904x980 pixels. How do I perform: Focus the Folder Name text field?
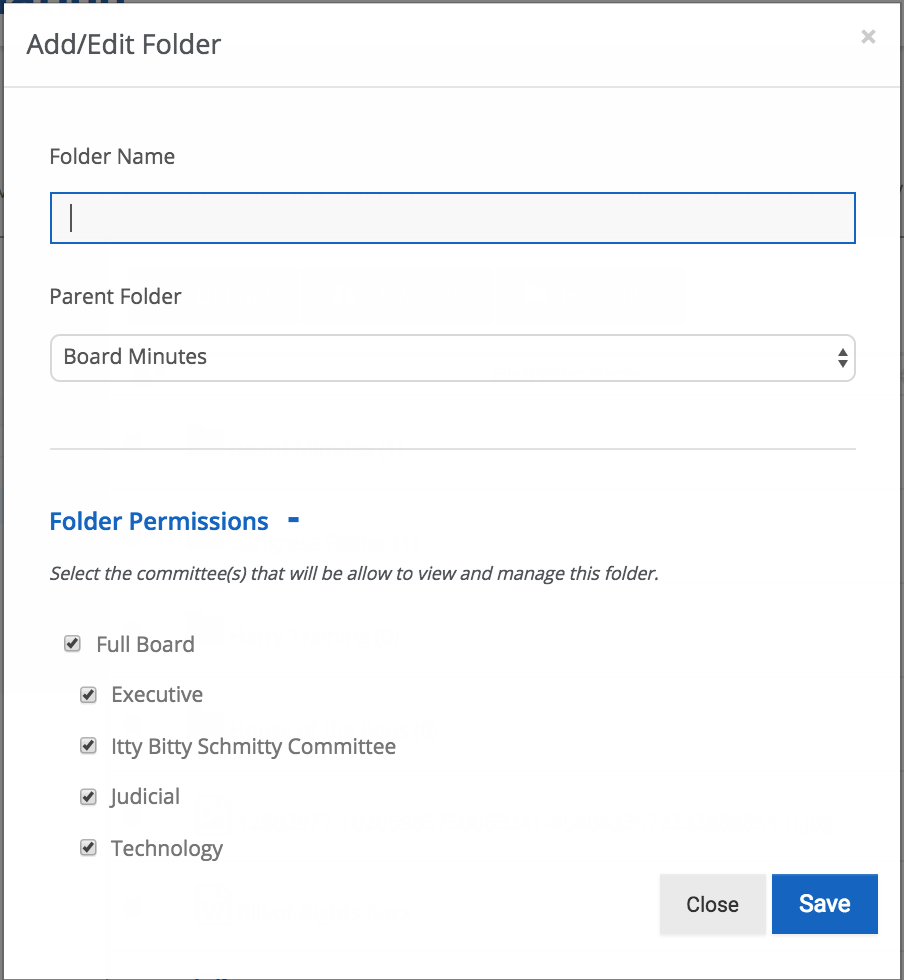[453, 218]
